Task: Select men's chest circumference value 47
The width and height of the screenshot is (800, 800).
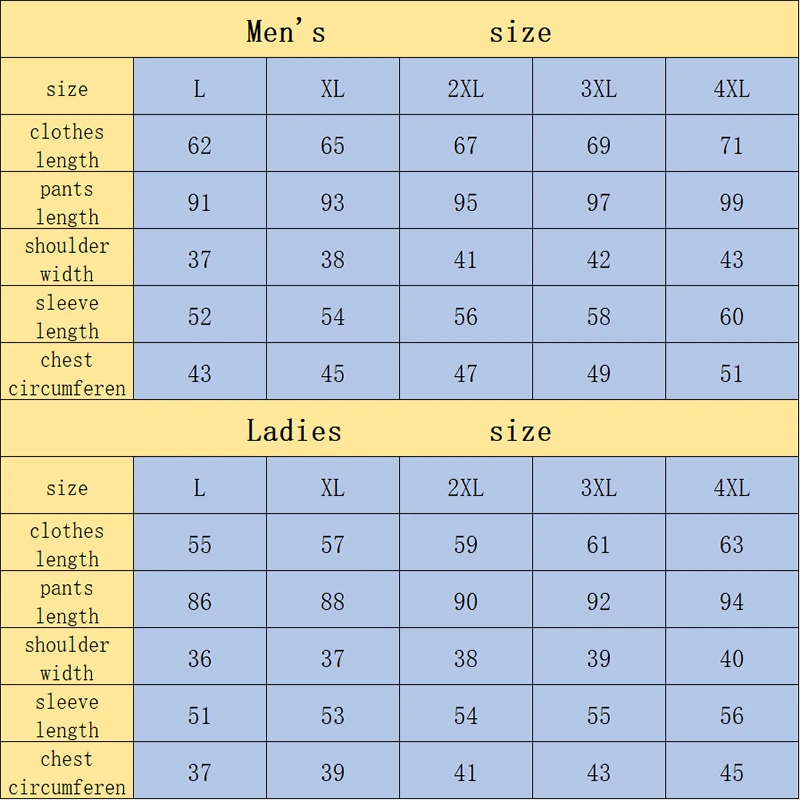Action: click(x=466, y=374)
